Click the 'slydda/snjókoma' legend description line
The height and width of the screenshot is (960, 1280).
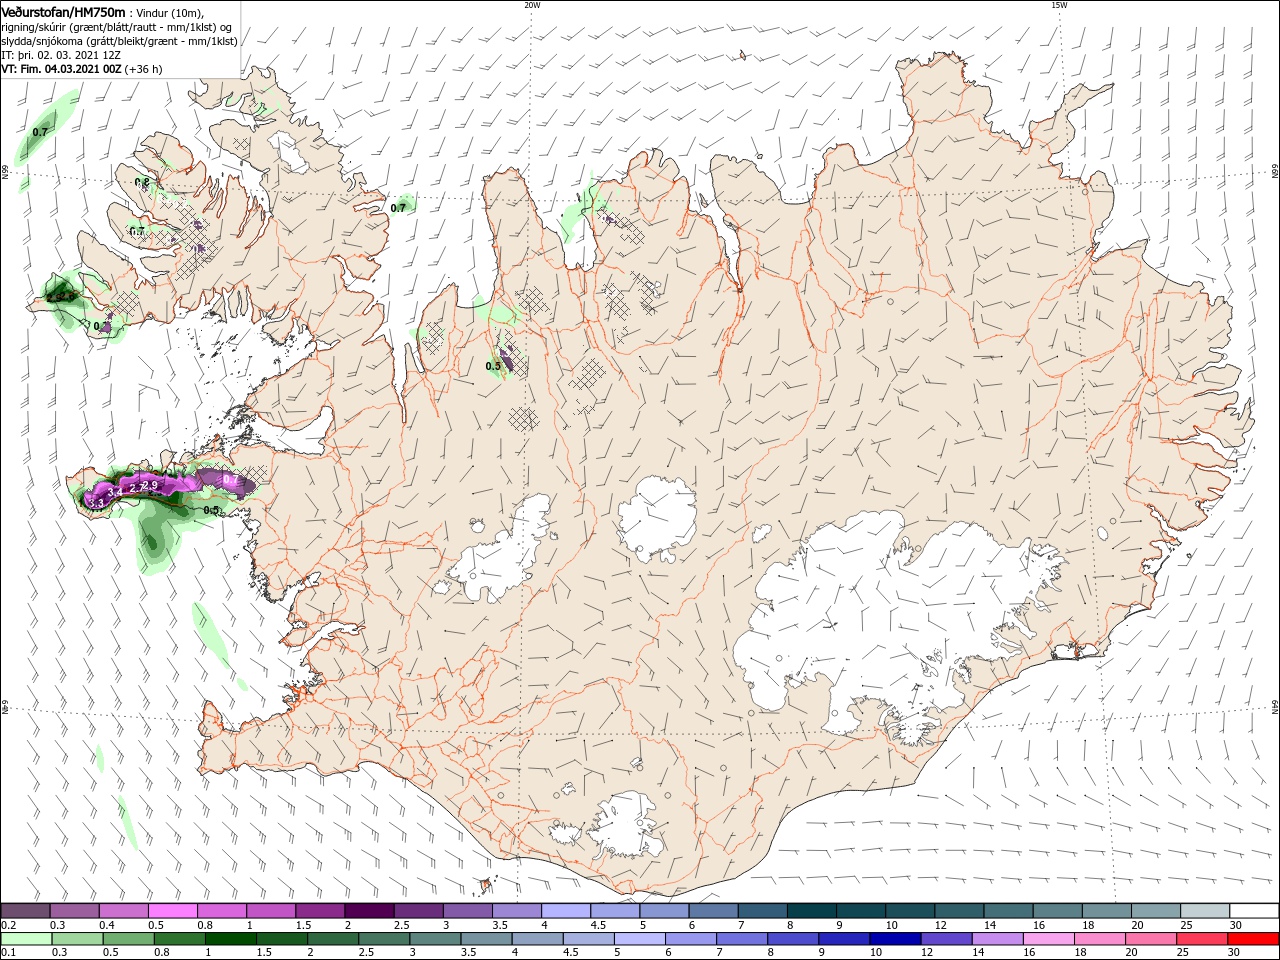119,41
